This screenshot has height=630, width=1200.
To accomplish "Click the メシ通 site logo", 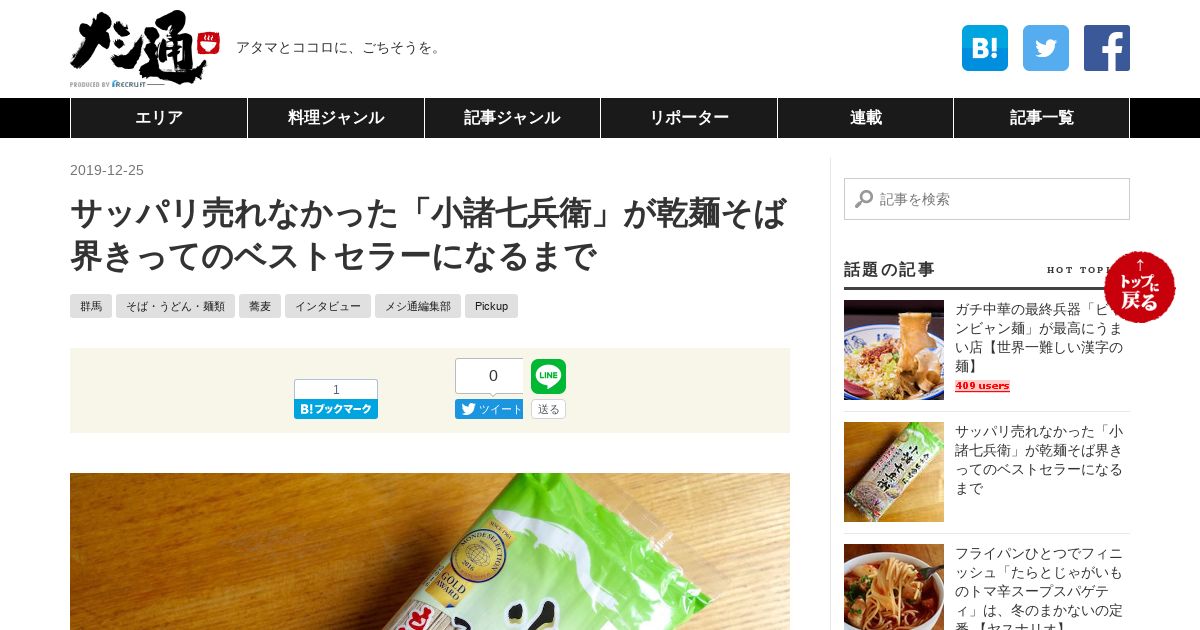I will (145, 49).
